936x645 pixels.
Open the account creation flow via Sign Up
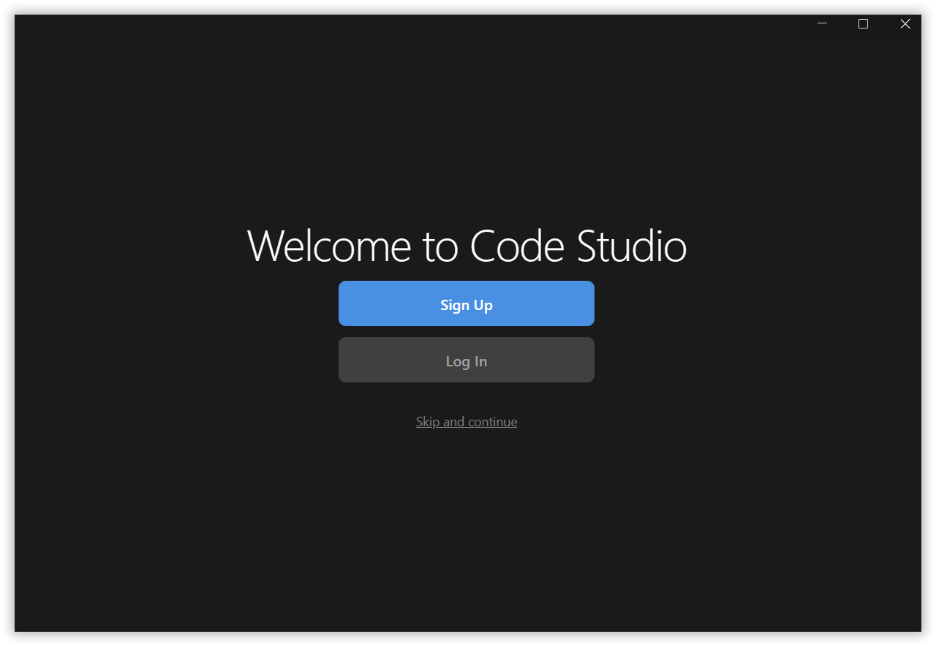pos(466,303)
